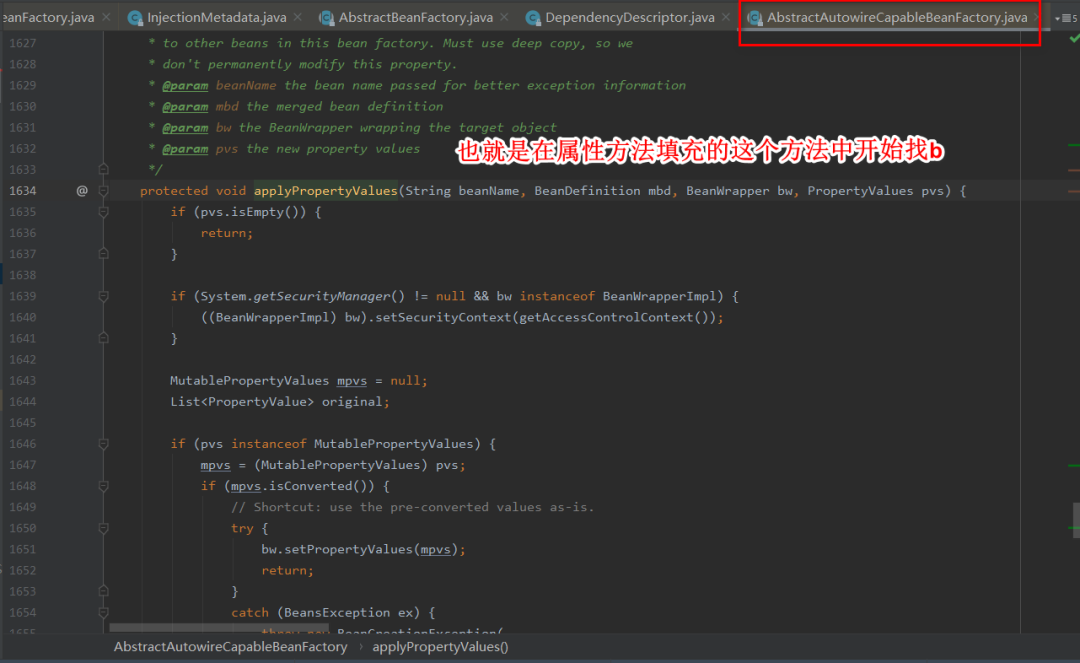
Task: Click line number 1643 in the gutter
Action: click(x=22, y=380)
